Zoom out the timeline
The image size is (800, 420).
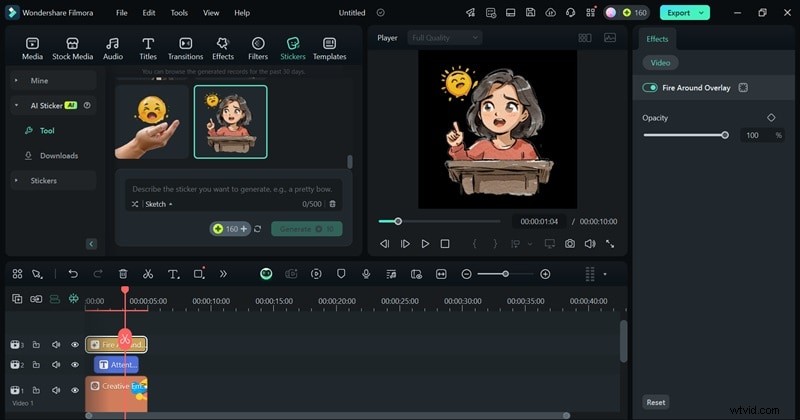pyautogui.click(x=466, y=274)
